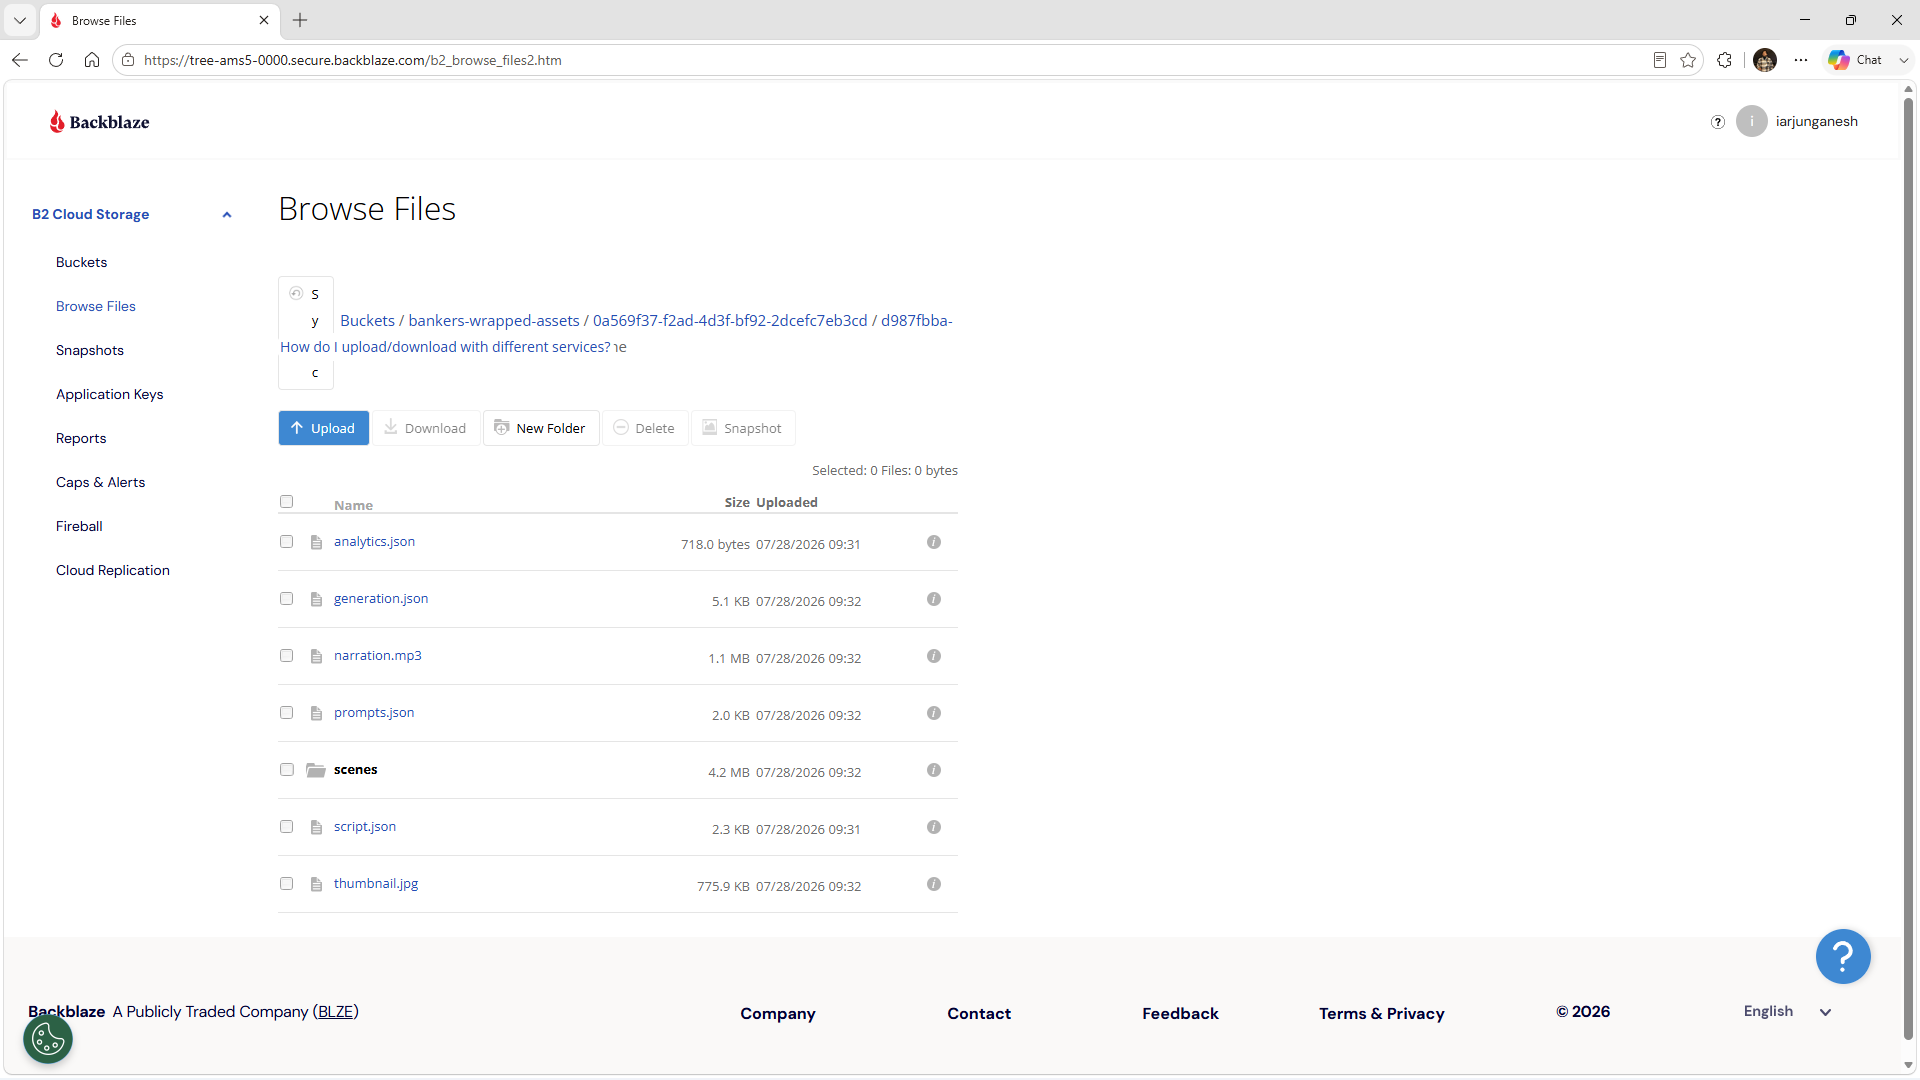Open the prompts.json file link
Screen dimensions: 1920x1080
pos(374,713)
